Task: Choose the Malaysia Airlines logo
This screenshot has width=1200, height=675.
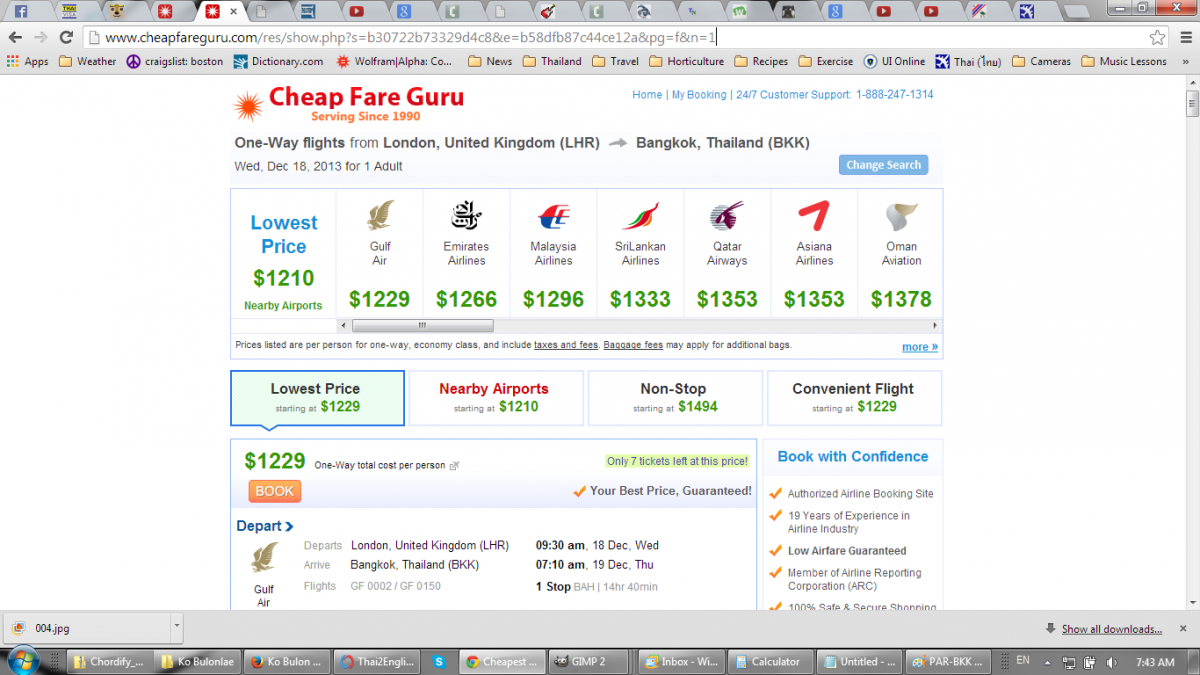Action: click(x=553, y=216)
